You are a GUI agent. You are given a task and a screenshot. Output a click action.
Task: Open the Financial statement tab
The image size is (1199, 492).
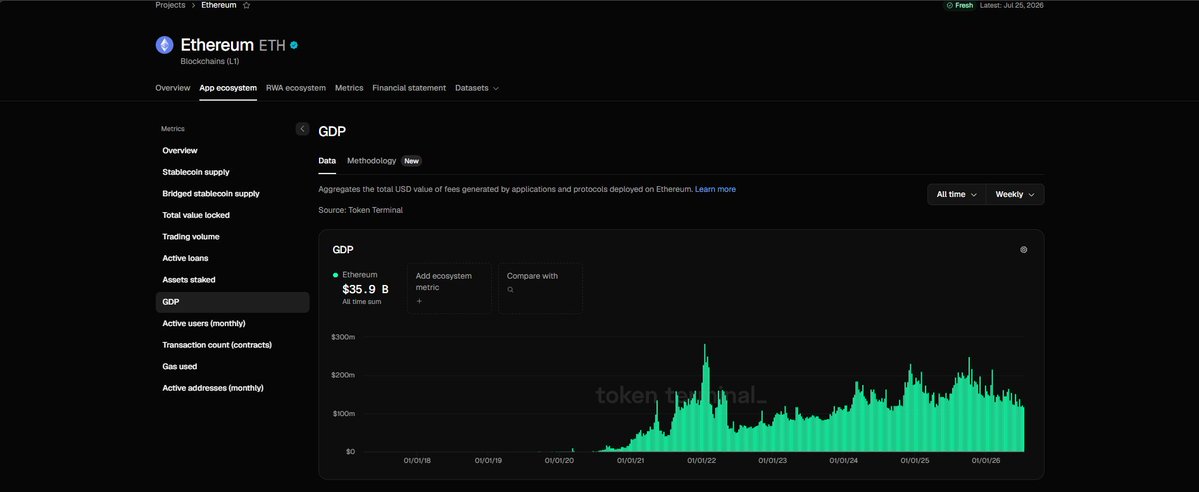[x=409, y=88]
